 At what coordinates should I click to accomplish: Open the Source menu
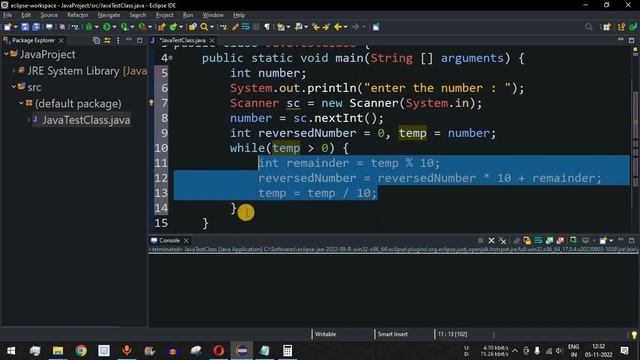(x=49, y=15)
